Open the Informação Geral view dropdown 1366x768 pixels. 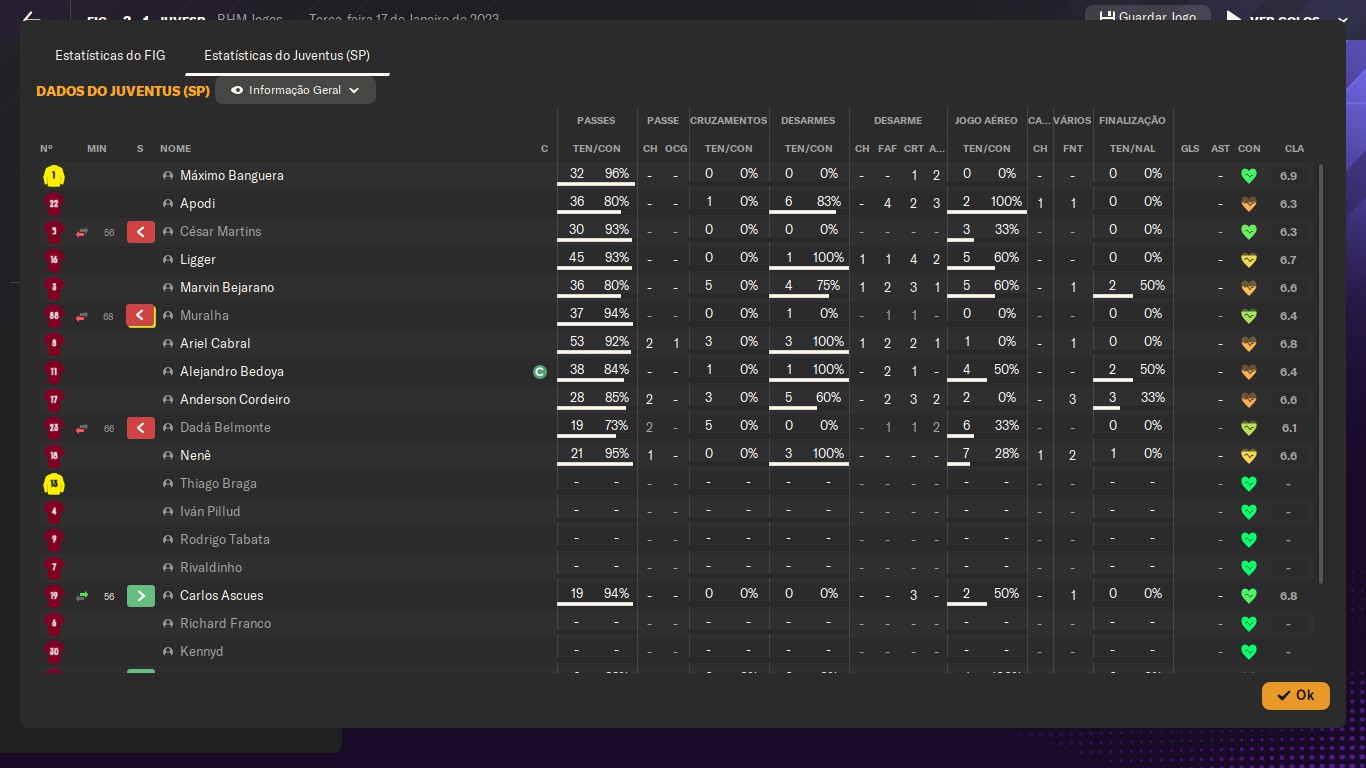tap(295, 90)
